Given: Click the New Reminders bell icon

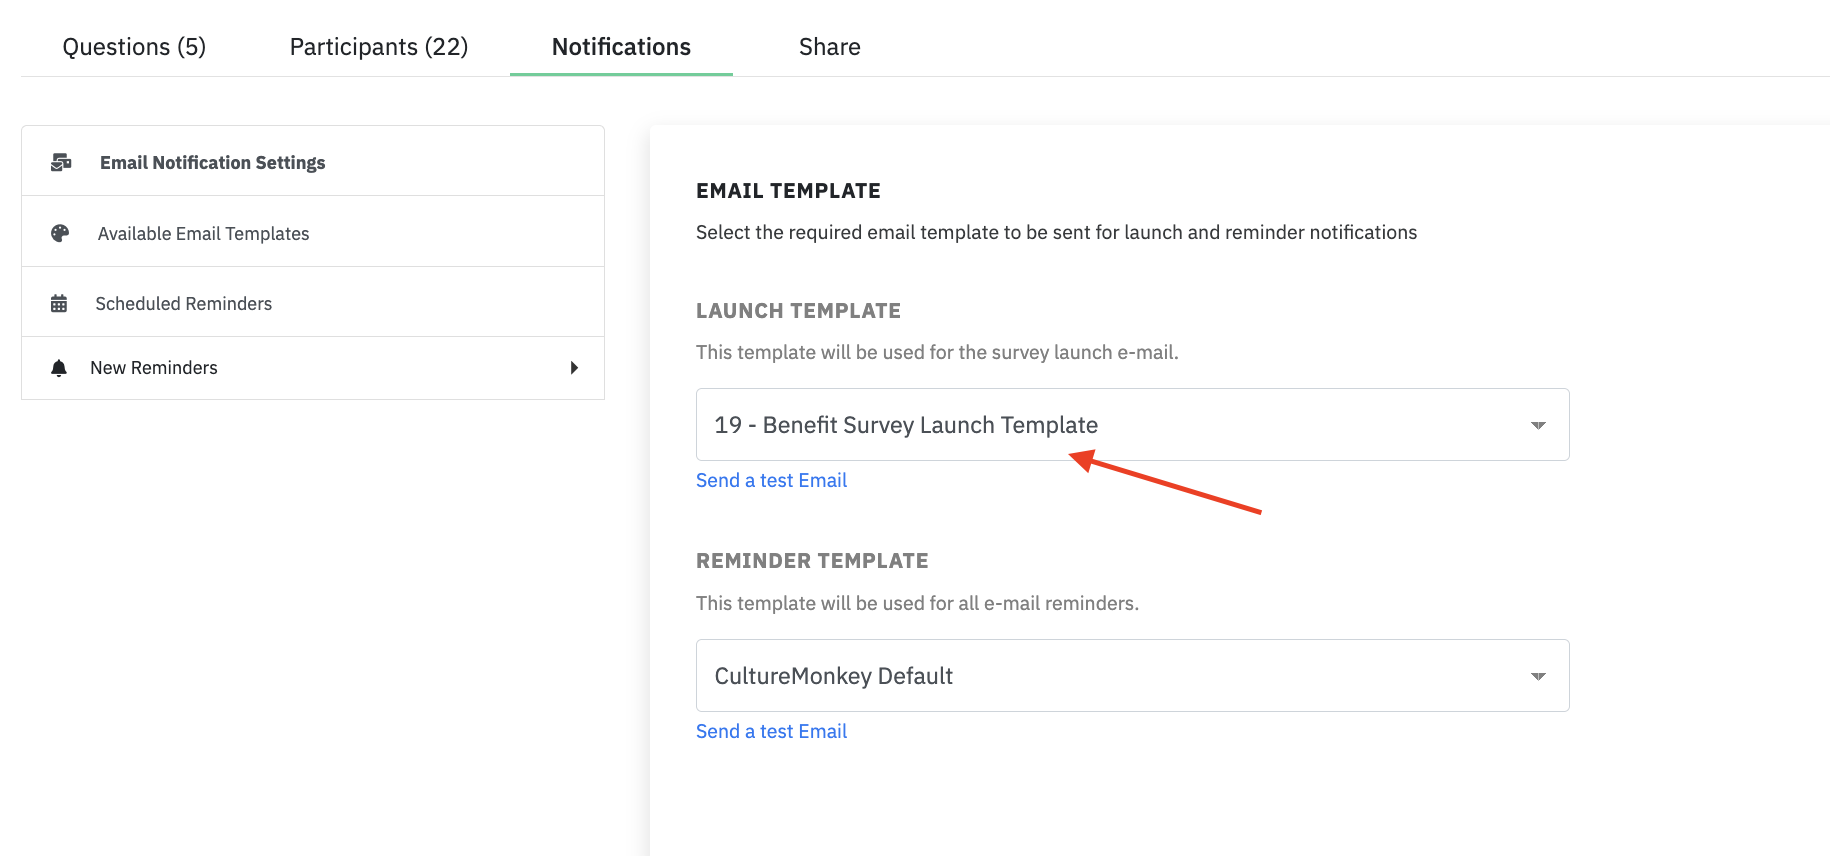Looking at the screenshot, I should [59, 368].
